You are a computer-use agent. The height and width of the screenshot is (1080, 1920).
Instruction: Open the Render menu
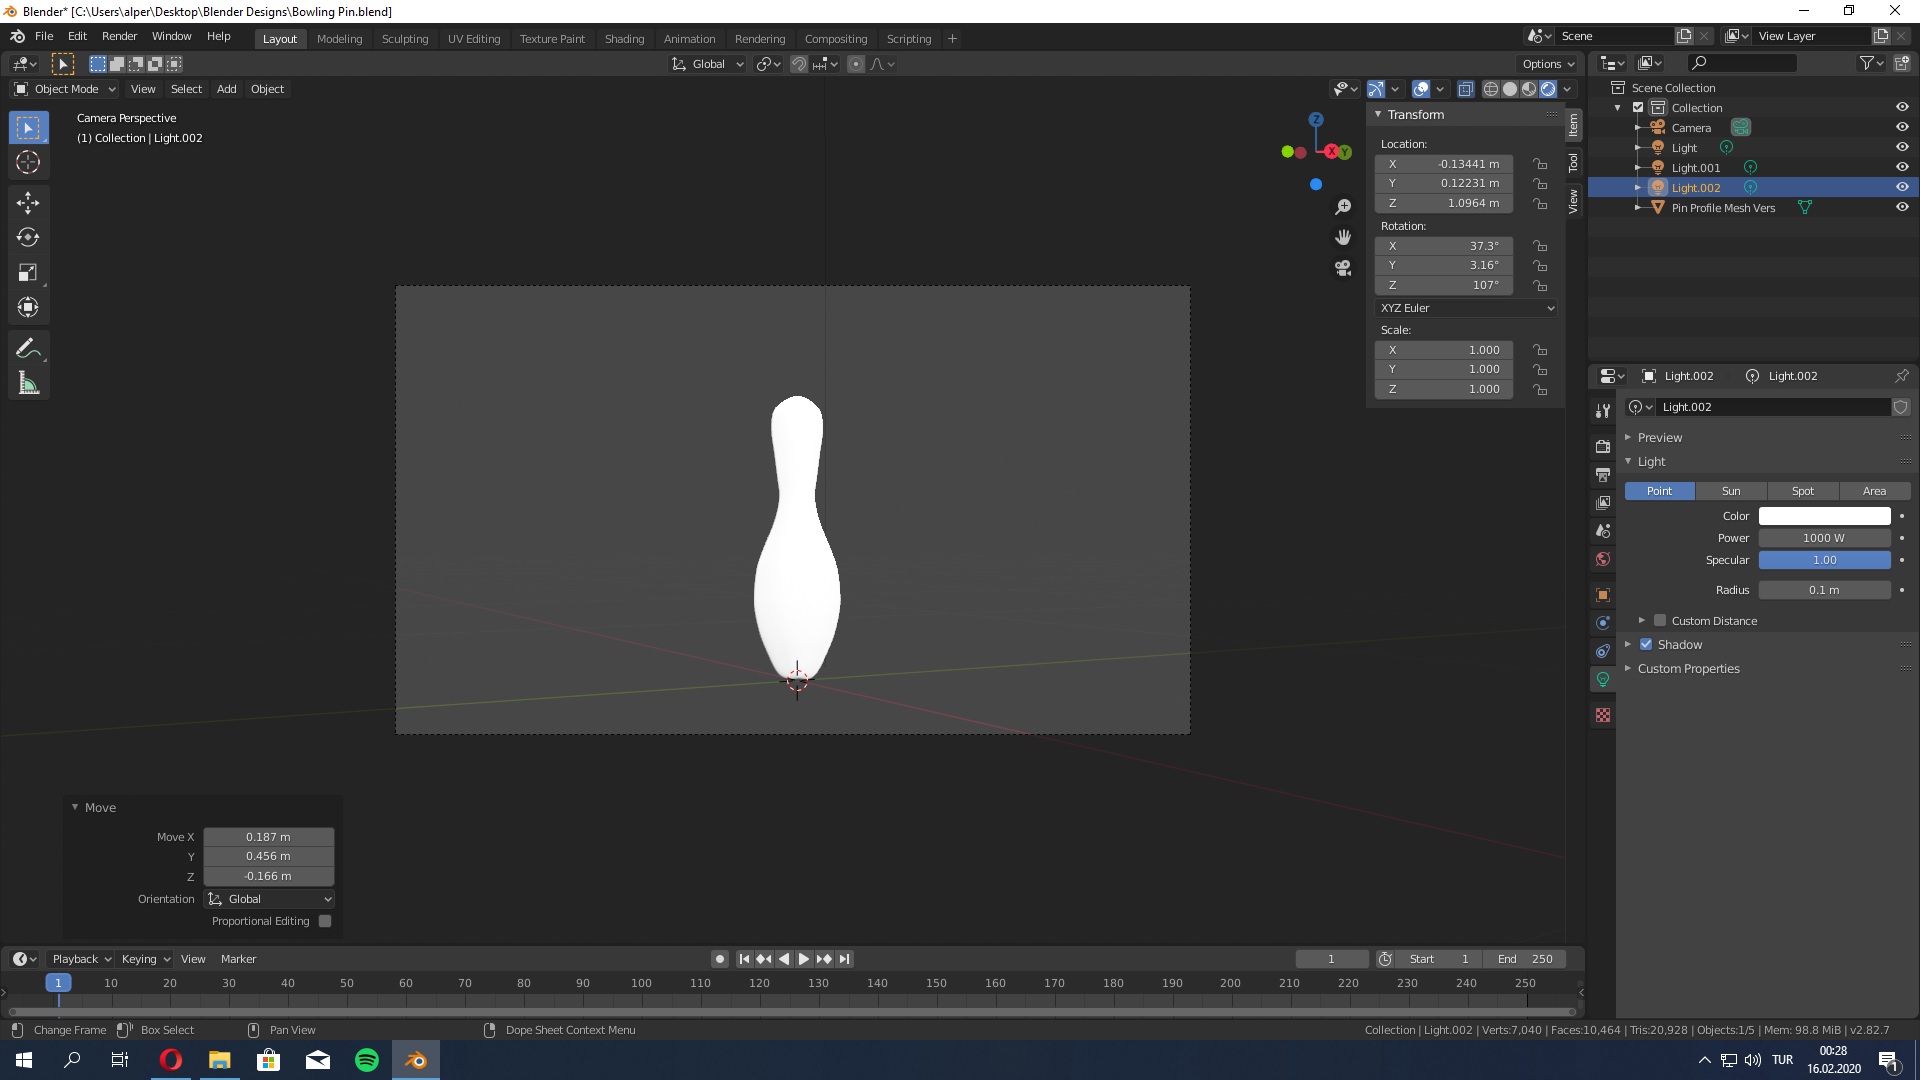pyautogui.click(x=119, y=36)
